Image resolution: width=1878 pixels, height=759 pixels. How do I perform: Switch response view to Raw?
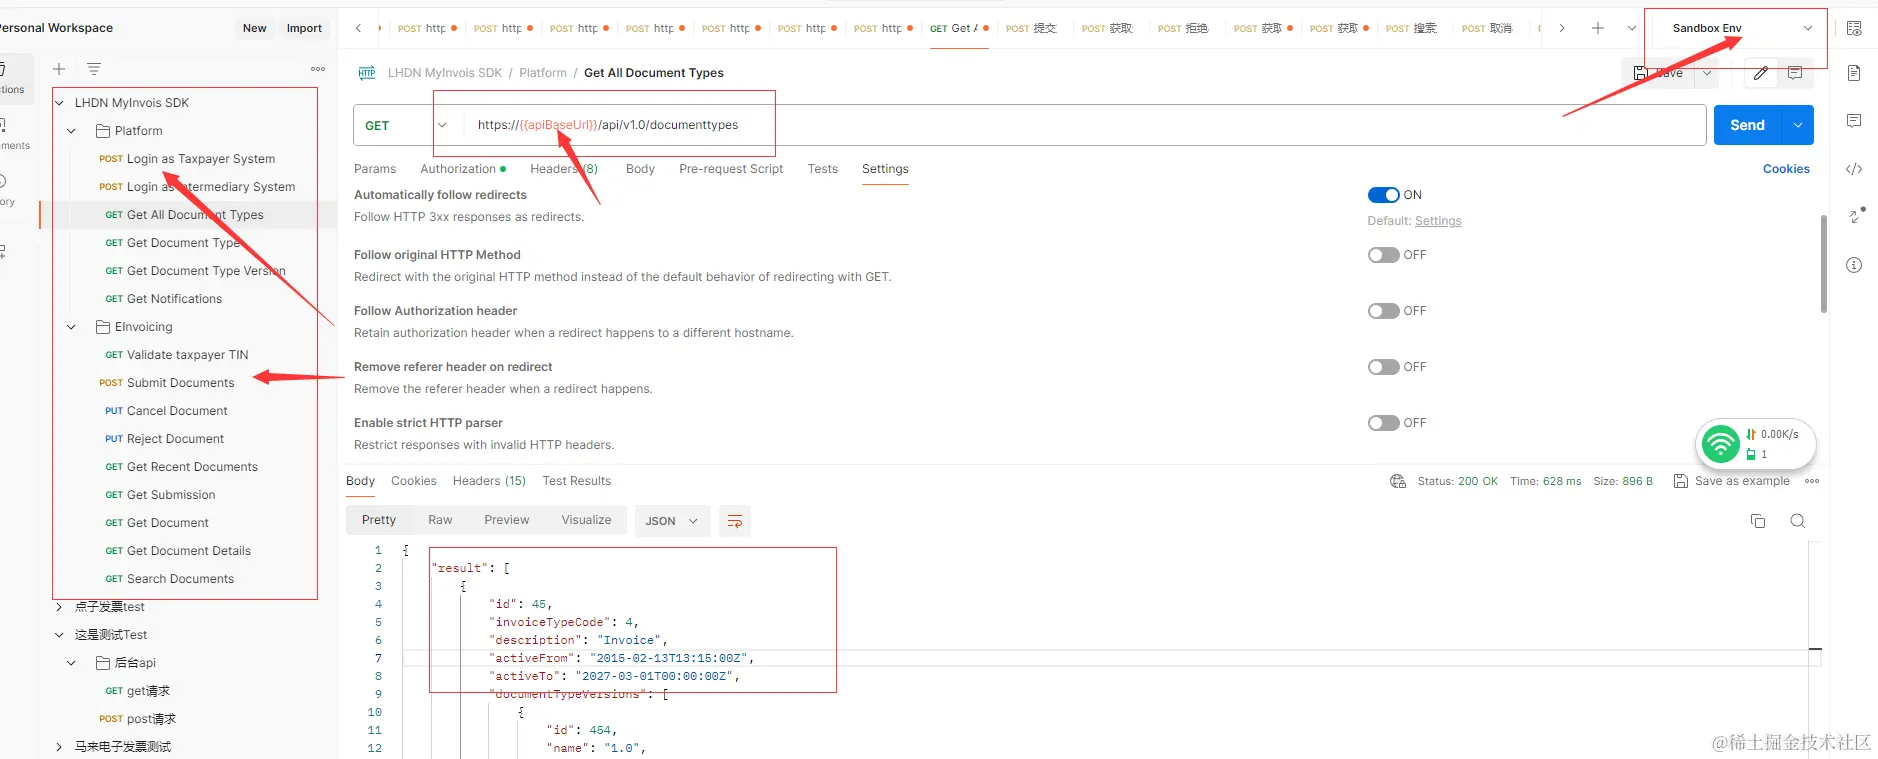tap(440, 520)
